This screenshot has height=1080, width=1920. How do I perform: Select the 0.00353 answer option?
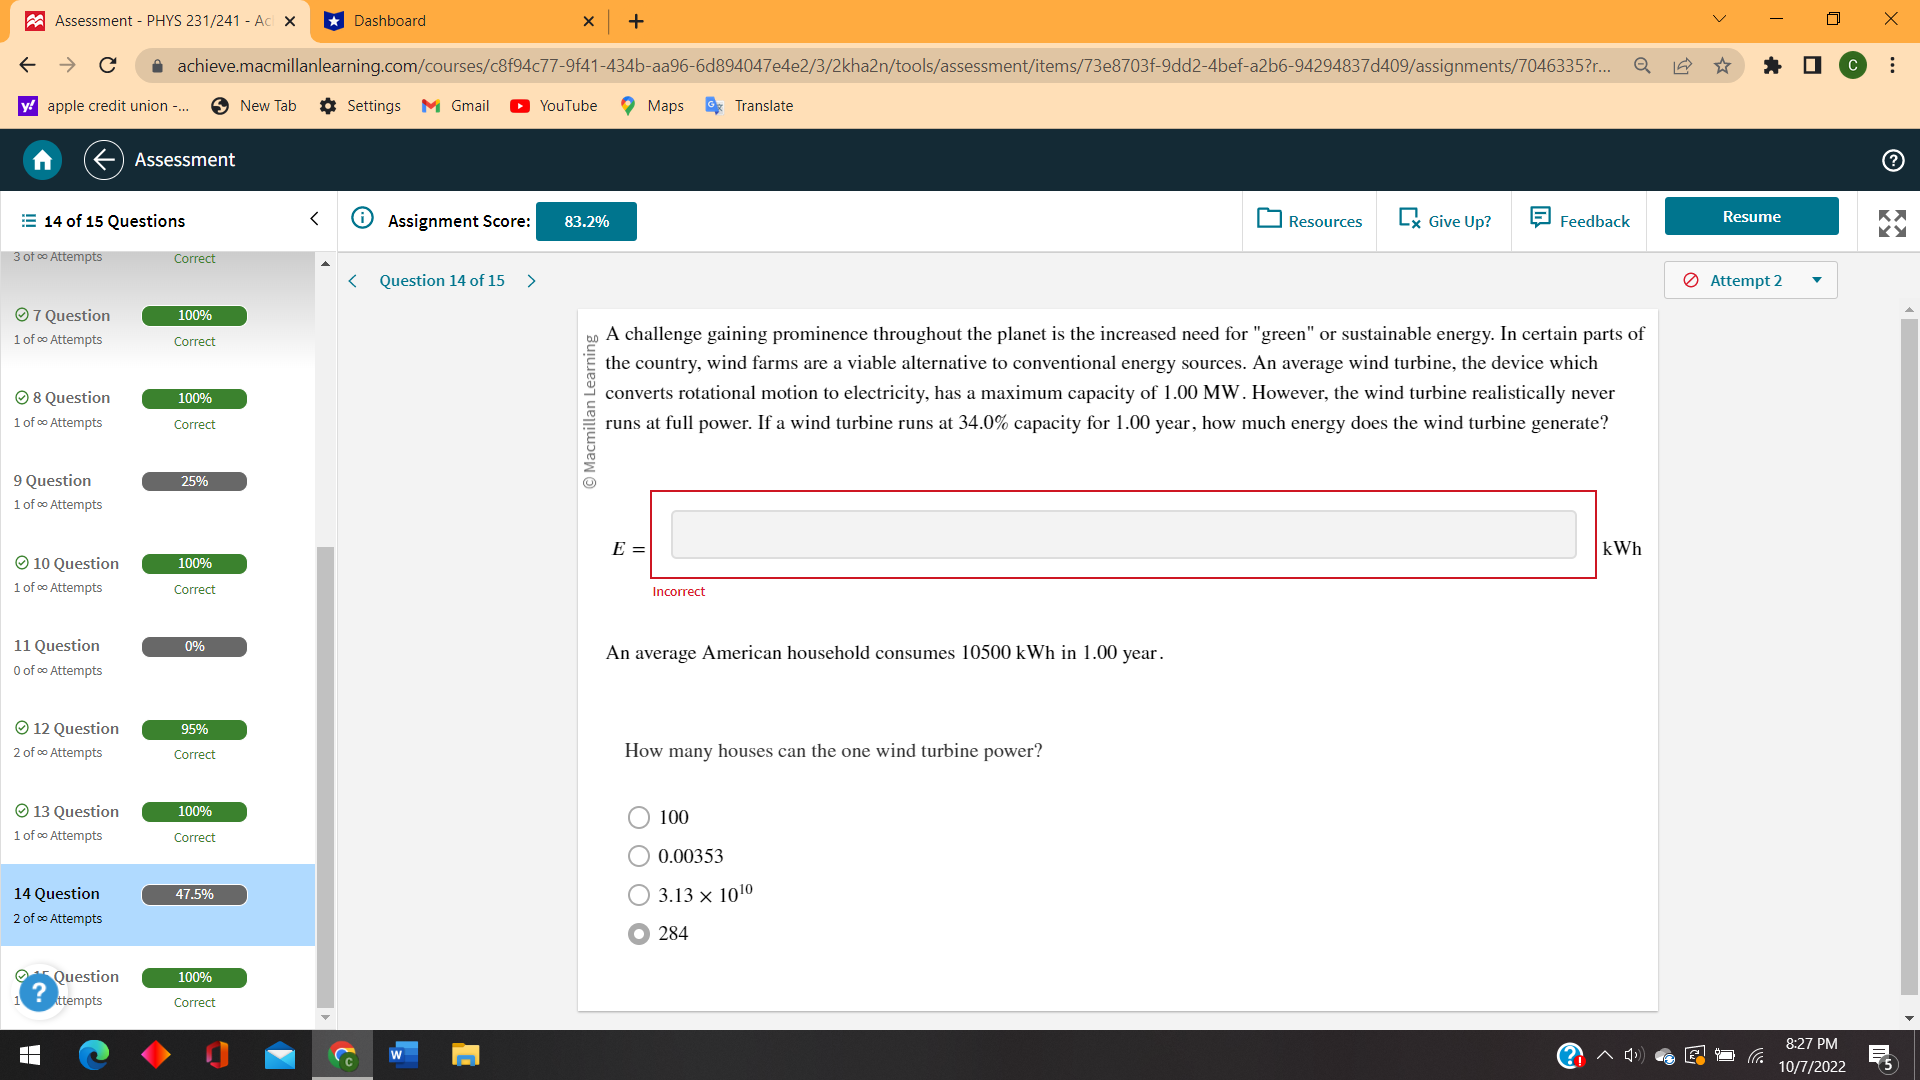pyautogui.click(x=639, y=856)
